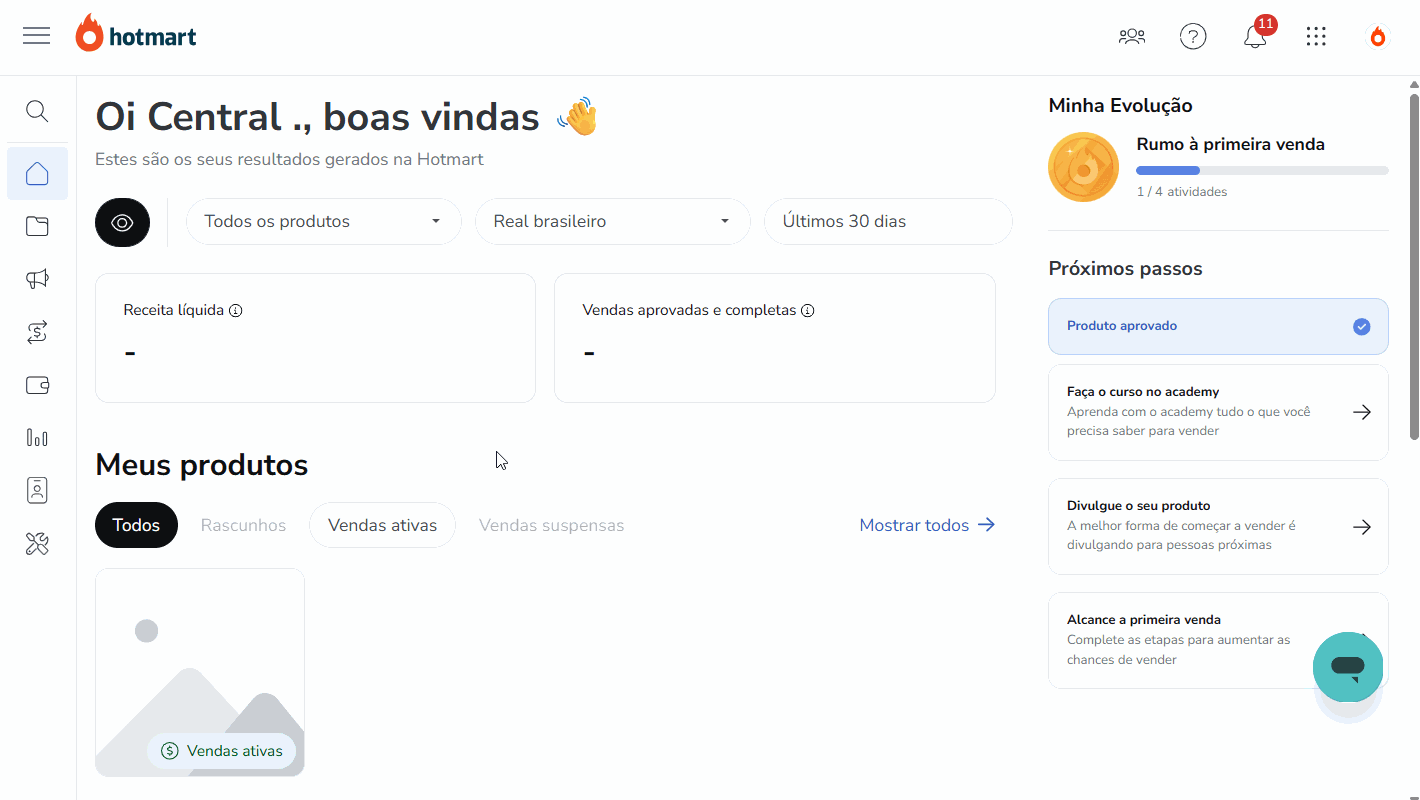Click the right panel vertical scrollbar
This screenshot has width=1420, height=800.
coord(1414,266)
